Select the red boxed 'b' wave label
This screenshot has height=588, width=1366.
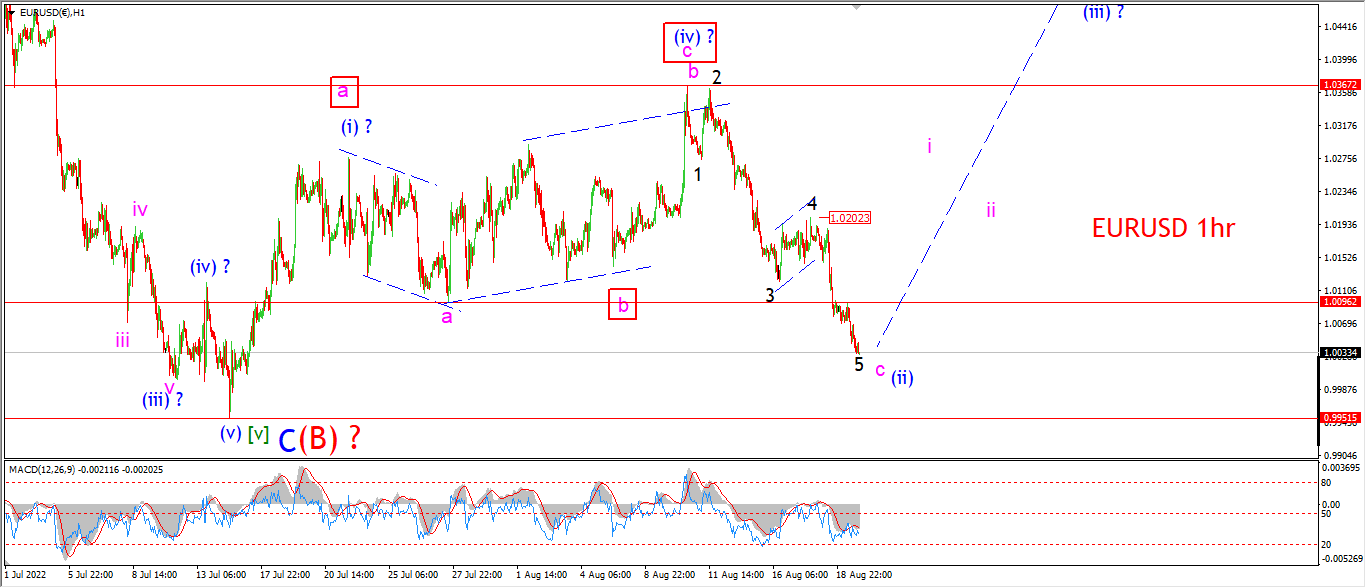click(623, 303)
